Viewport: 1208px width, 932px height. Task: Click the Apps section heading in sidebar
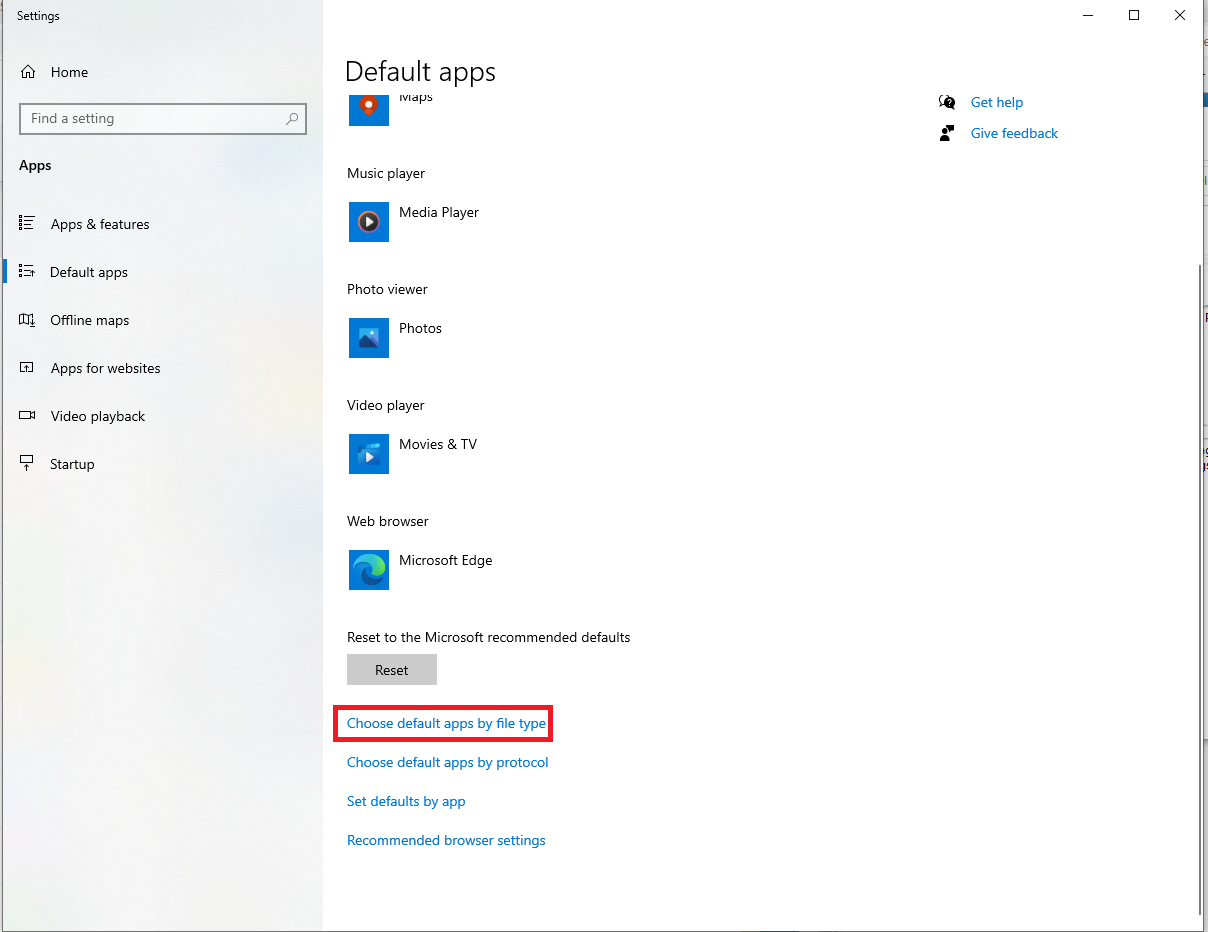coord(35,165)
